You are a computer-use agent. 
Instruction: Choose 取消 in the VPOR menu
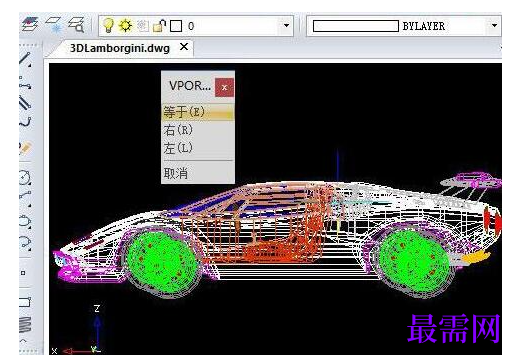(198, 173)
